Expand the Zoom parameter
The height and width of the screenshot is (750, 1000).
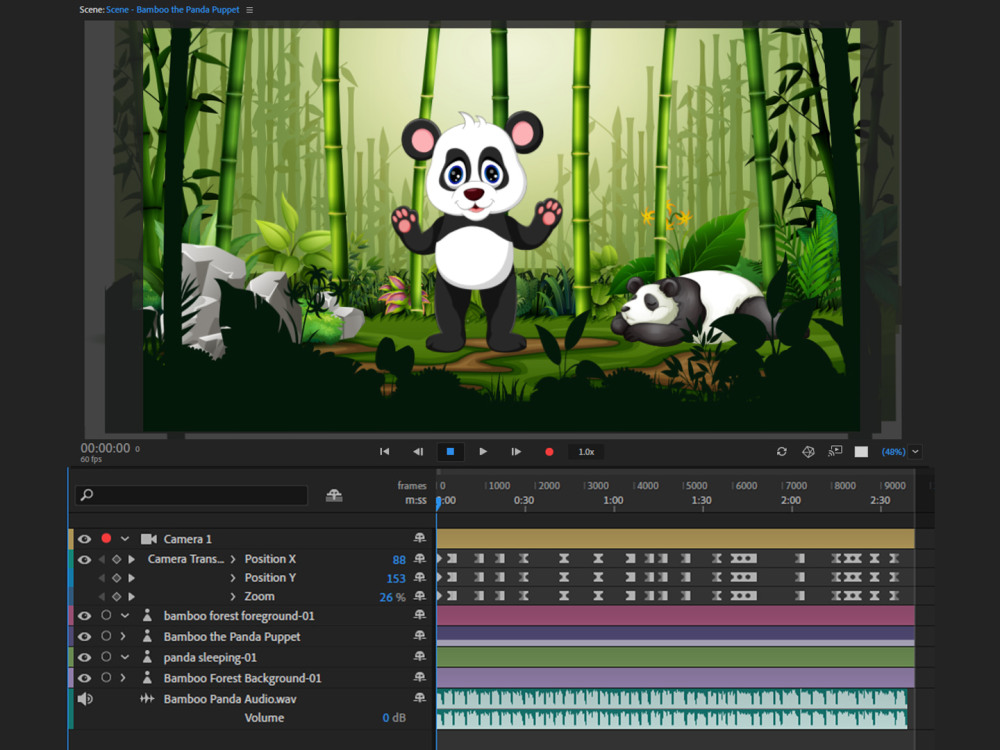pyautogui.click(x=233, y=597)
